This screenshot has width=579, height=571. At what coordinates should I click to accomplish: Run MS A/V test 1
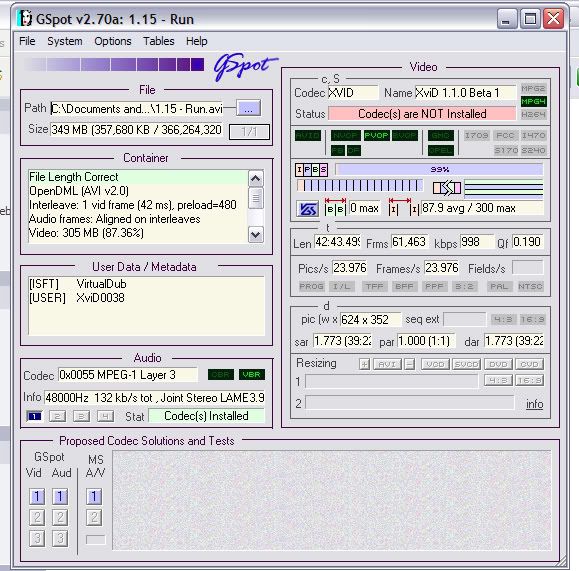tap(94, 496)
